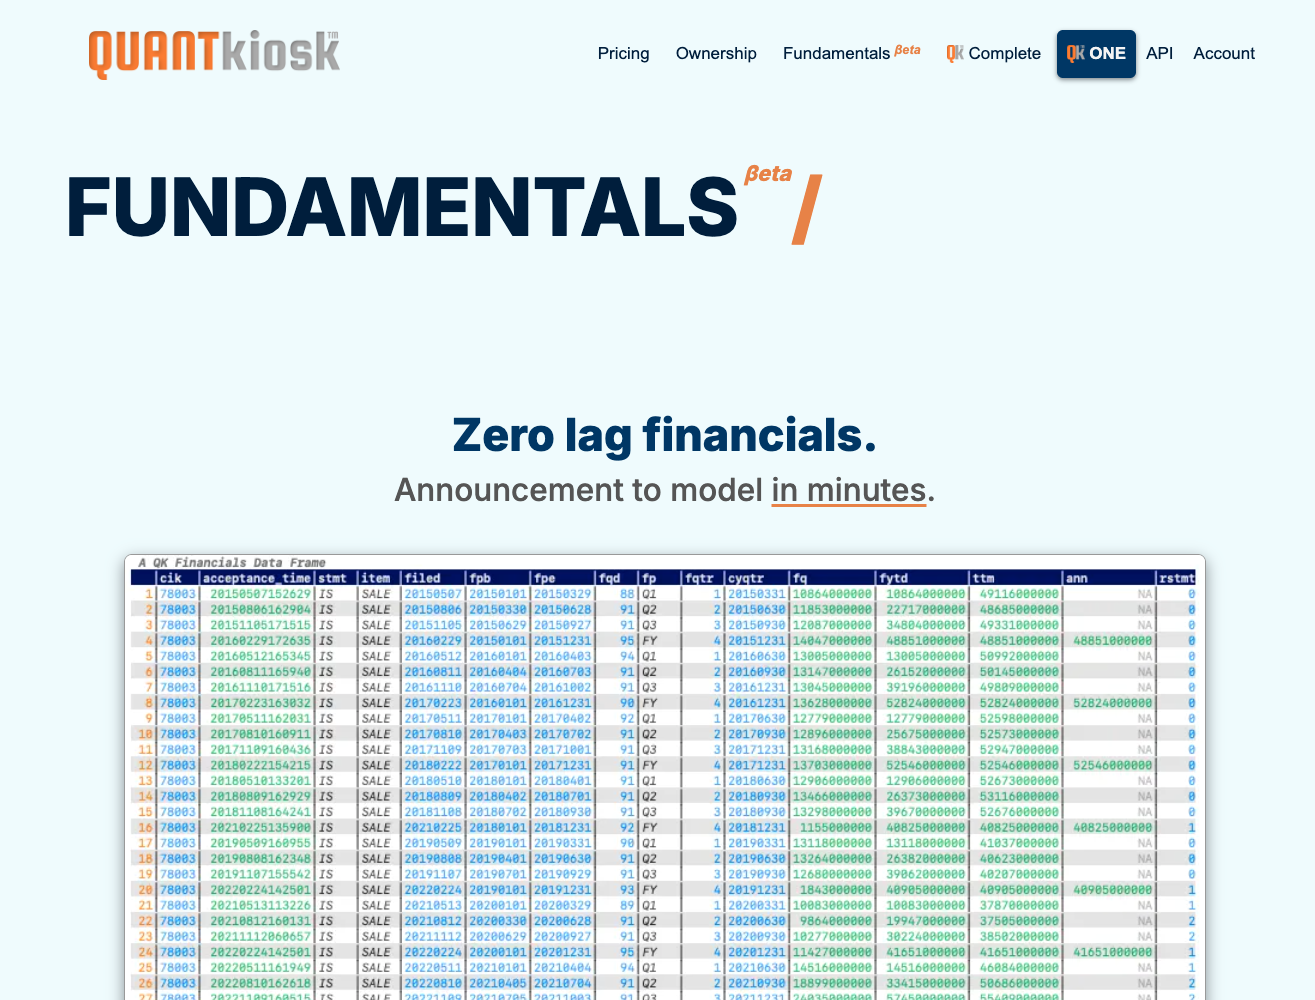Open the API page
Viewport: 1315px width, 1000px height.
[x=1159, y=53]
